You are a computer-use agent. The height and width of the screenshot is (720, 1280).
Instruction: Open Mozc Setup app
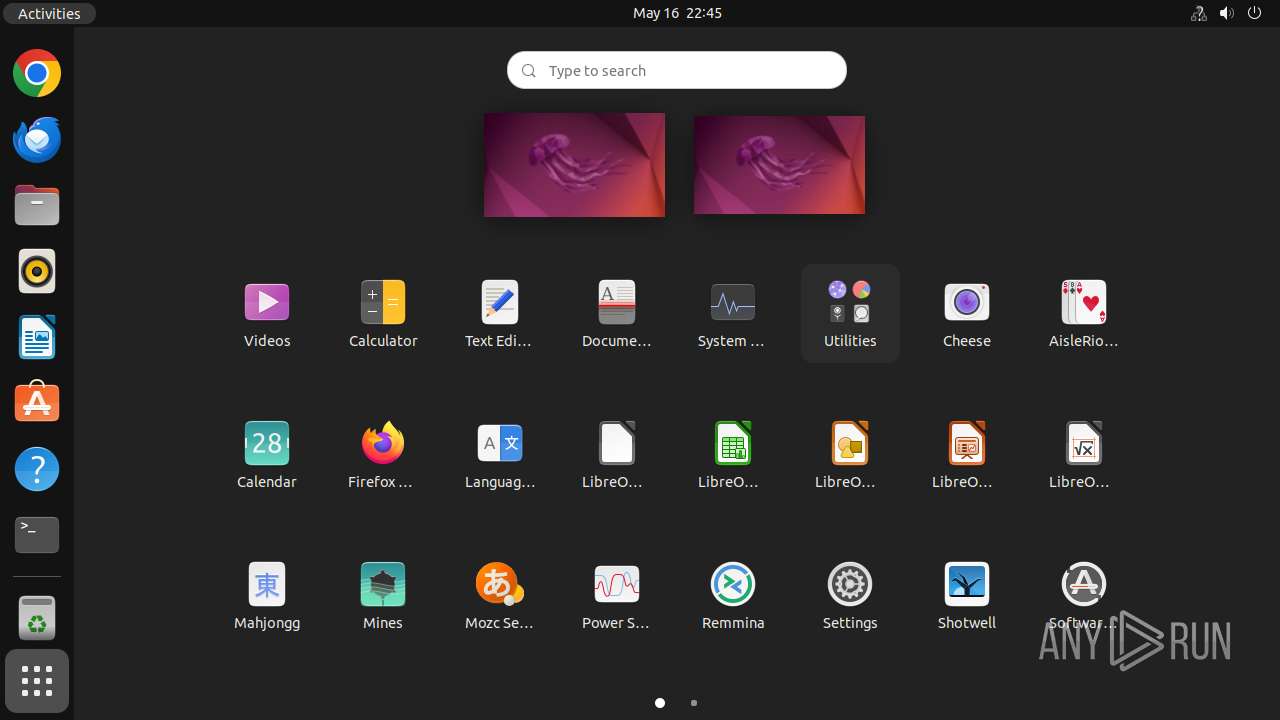click(x=500, y=595)
